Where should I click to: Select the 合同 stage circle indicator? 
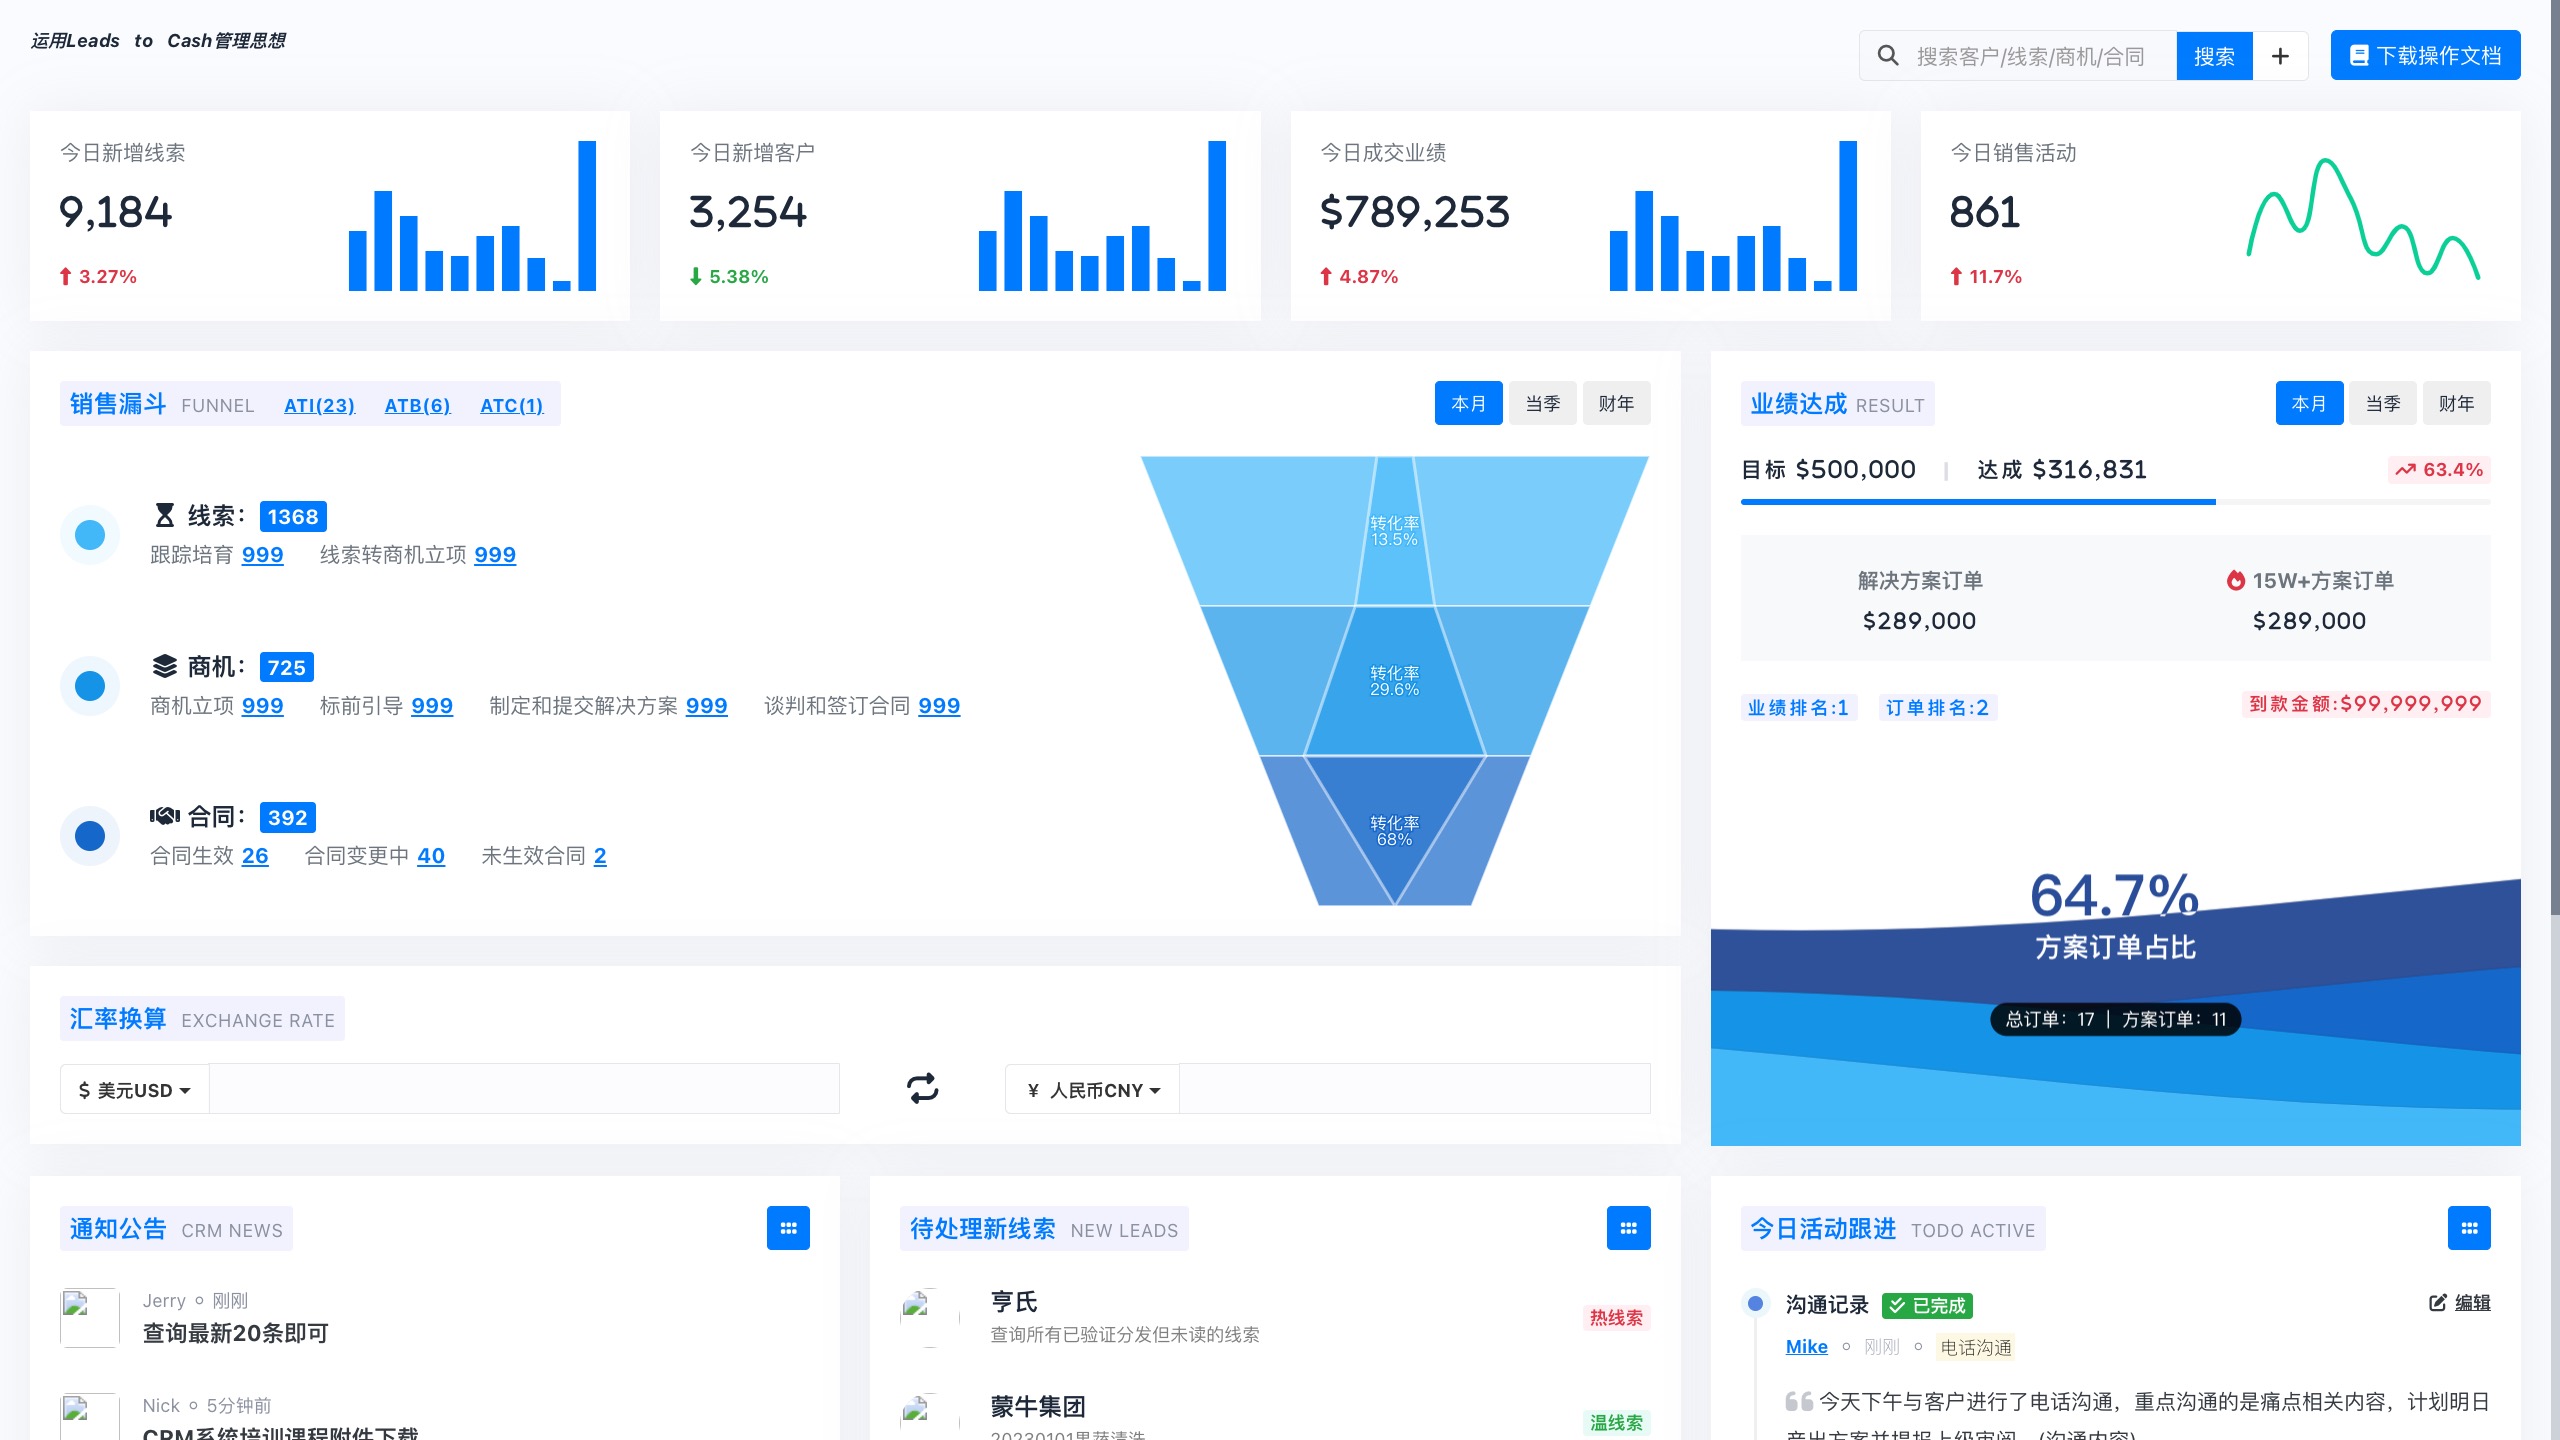[90, 836]
